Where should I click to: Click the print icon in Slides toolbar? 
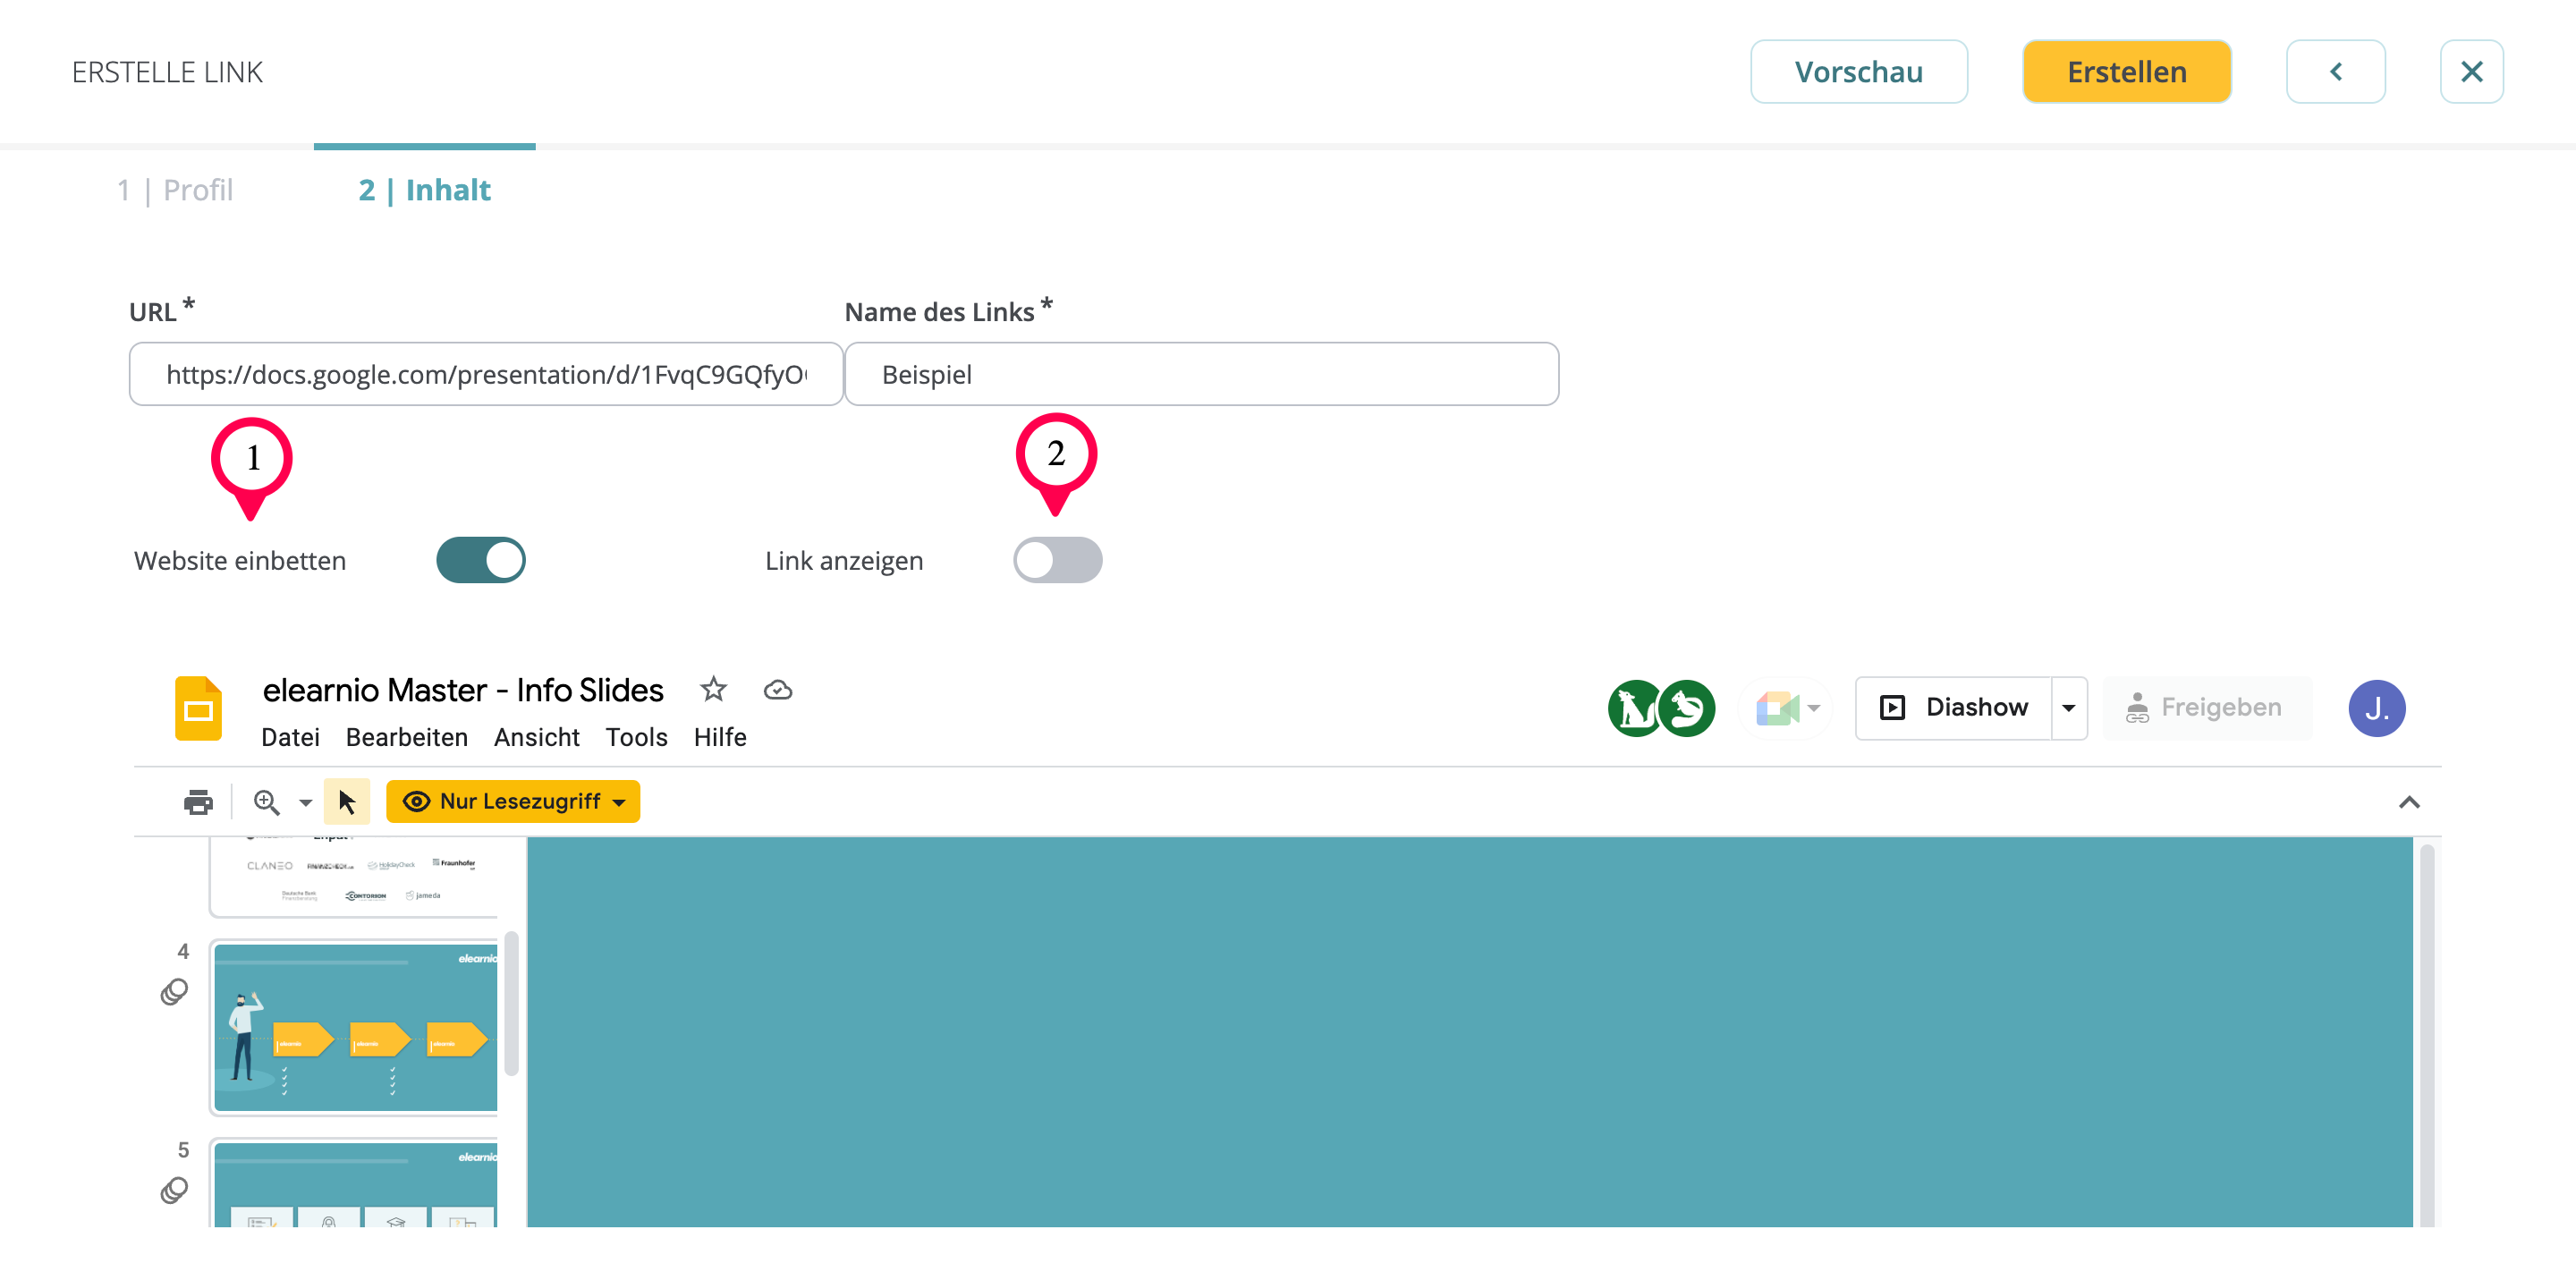click(x=198, y=802)
